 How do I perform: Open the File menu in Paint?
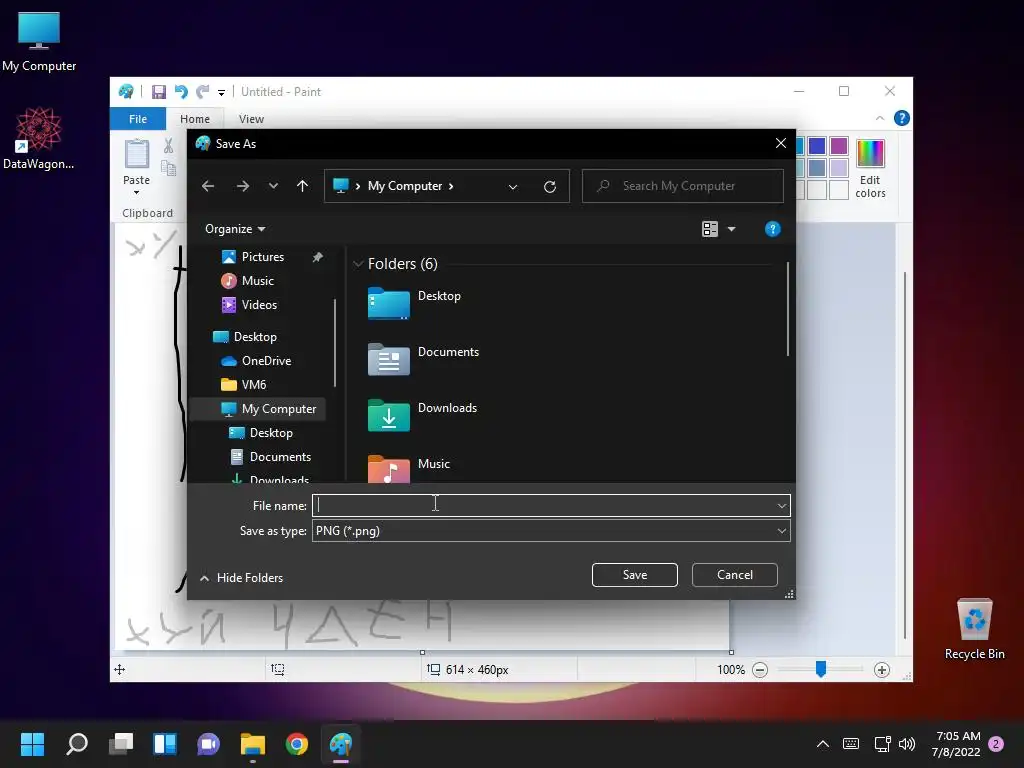tap(138, 119)
